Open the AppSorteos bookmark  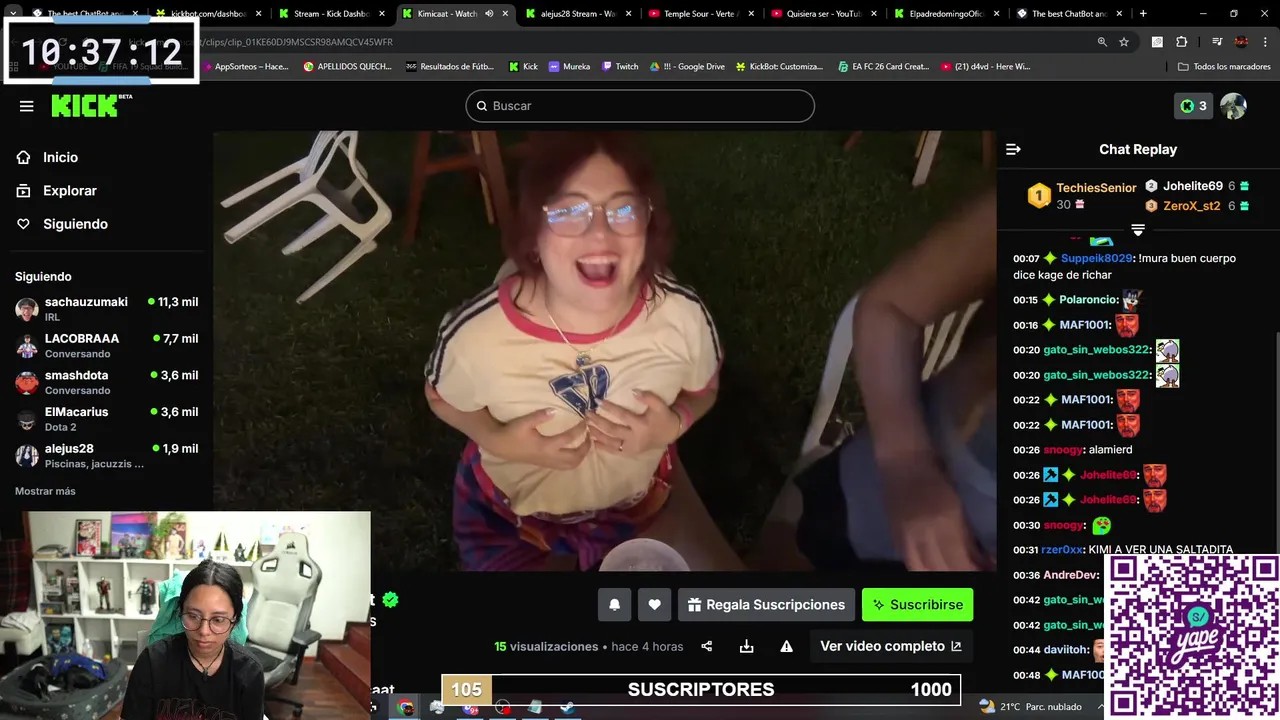(x=246, y=66)
